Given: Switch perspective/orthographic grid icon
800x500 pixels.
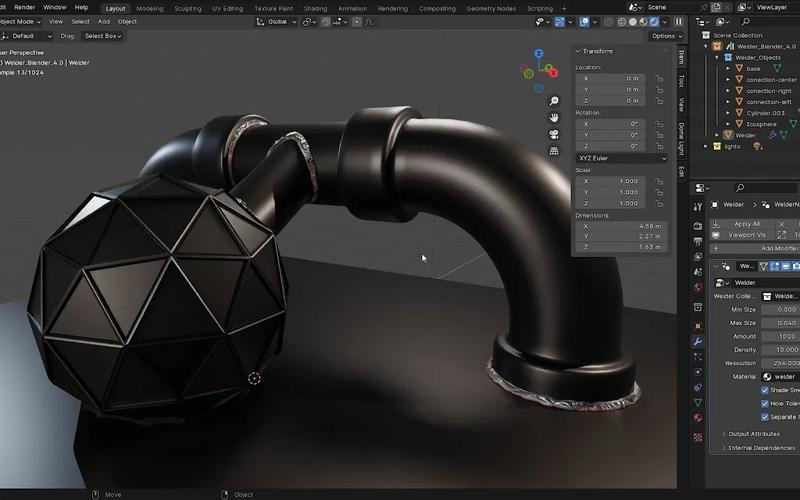Looking at the screenshot, I should coord(554,151).
